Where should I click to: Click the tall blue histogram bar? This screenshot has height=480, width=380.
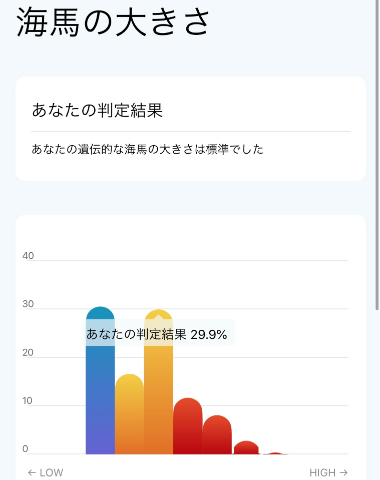click(x=100, y=380)
